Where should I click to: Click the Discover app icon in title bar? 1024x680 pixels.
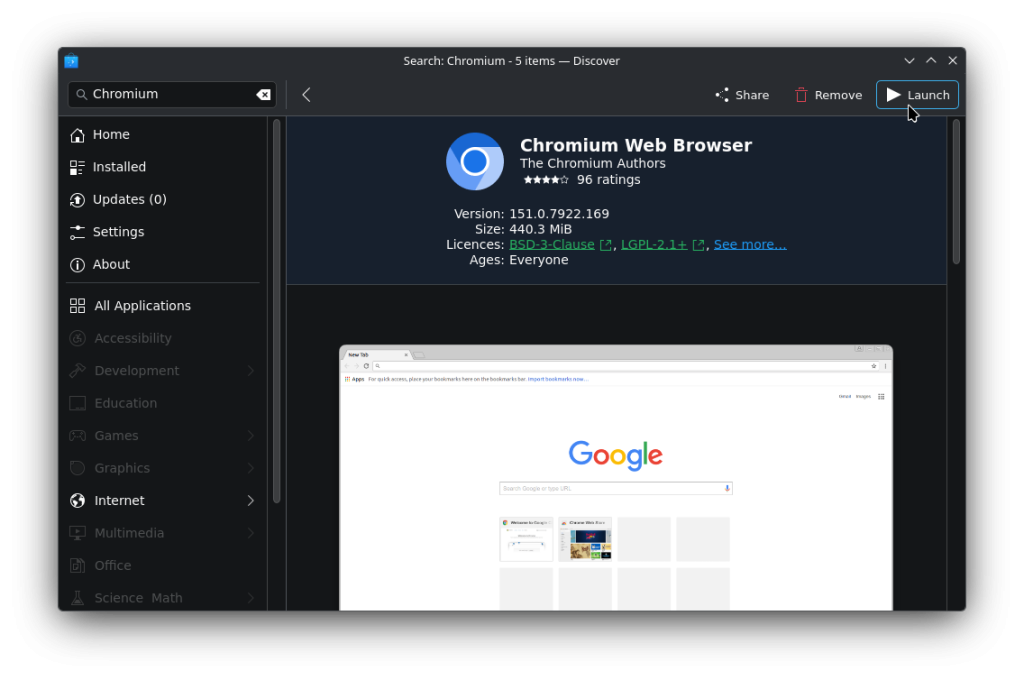click(71, 61)
